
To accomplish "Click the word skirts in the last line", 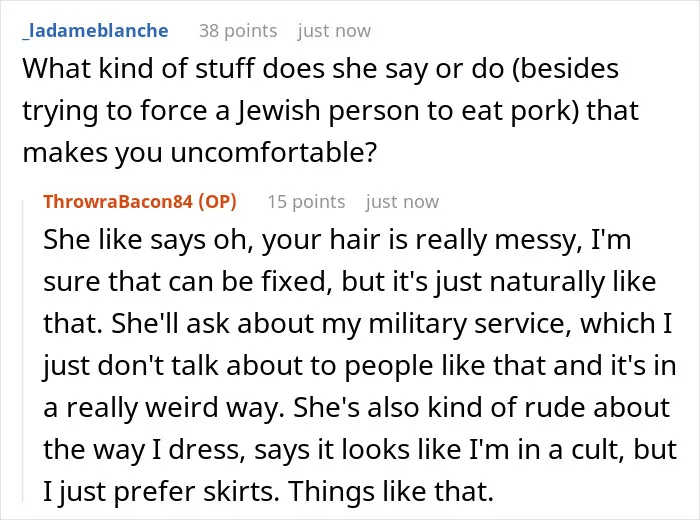I will (x=241, y=491).
